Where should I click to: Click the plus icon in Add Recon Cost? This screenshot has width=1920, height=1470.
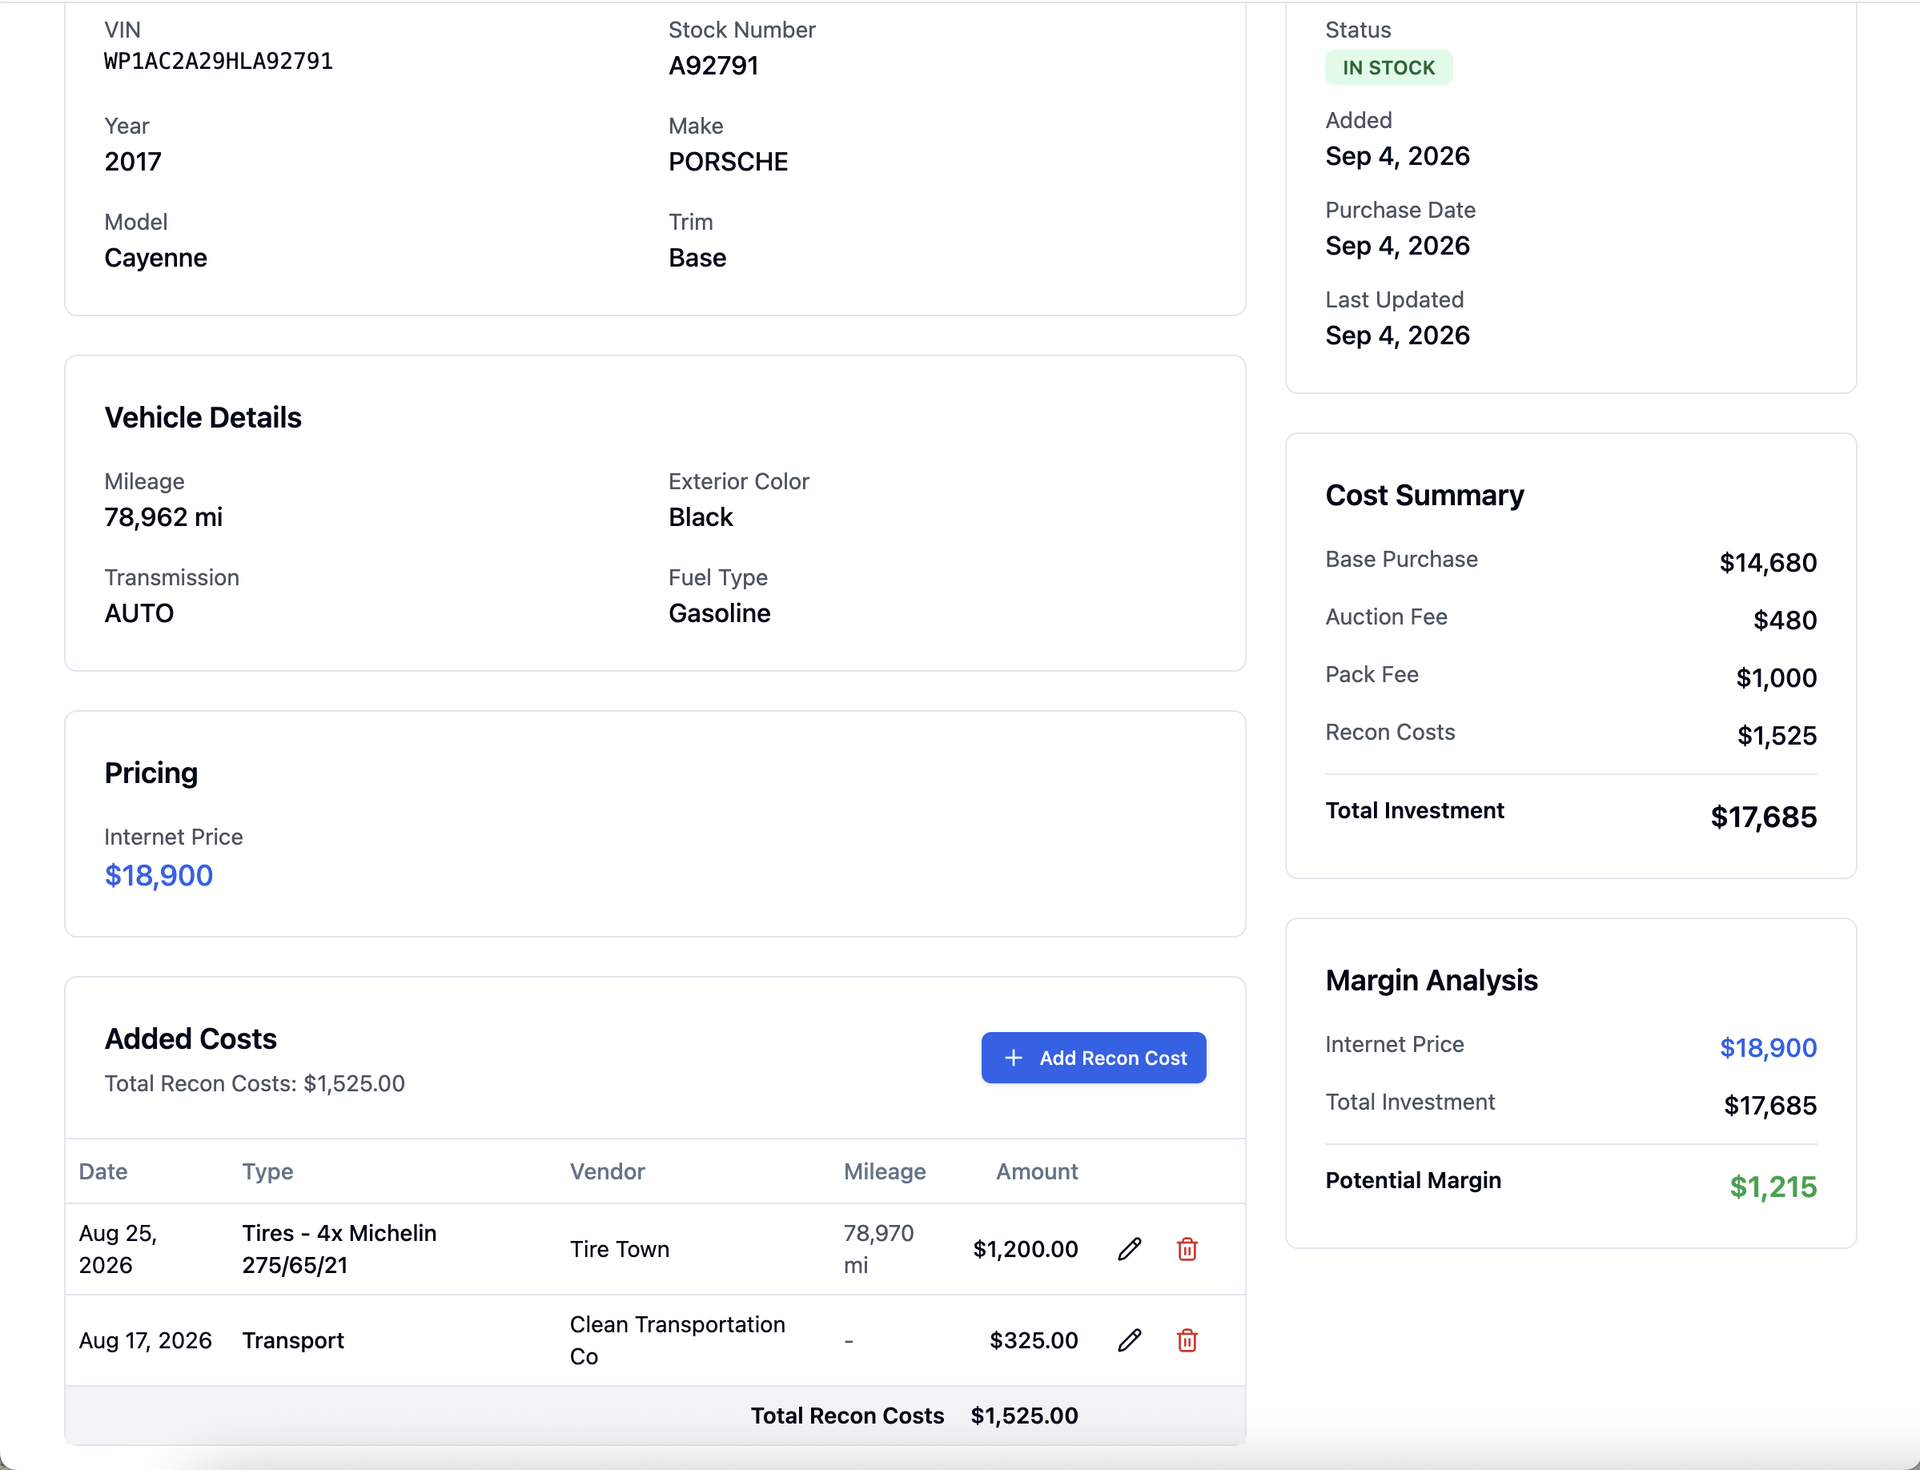[1013, 1058]
